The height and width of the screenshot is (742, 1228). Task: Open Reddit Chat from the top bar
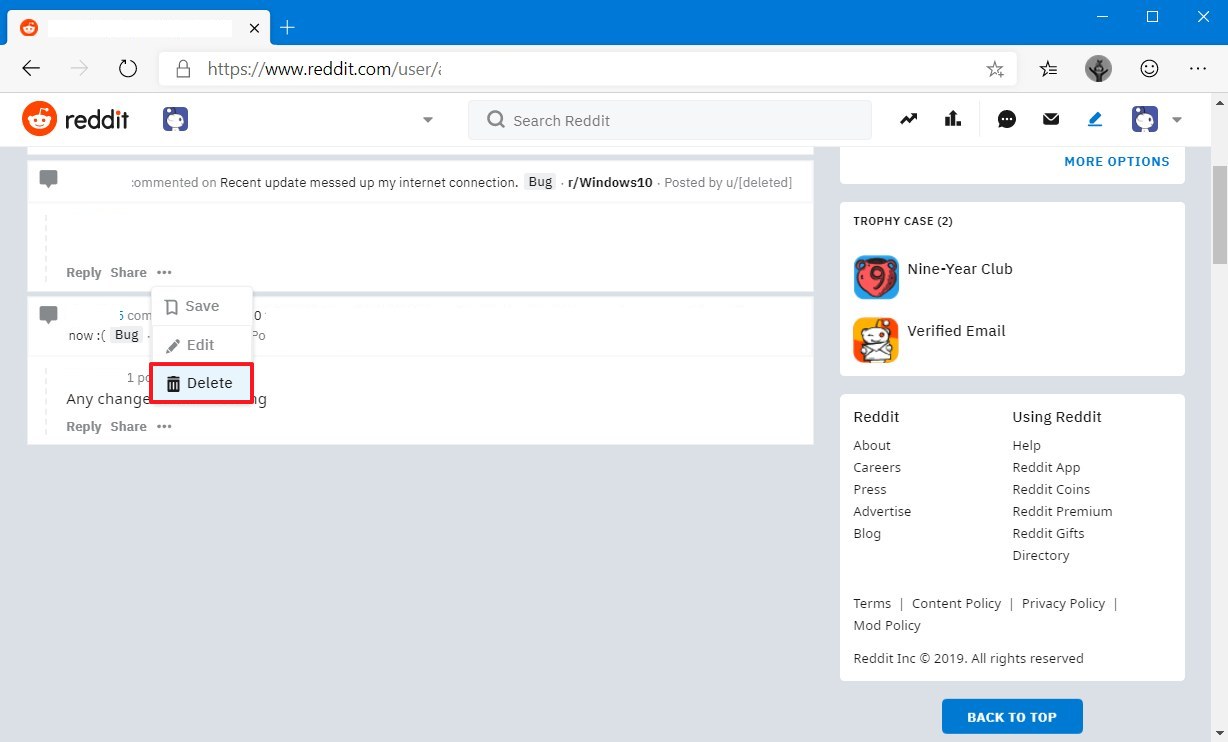[x=1006, y=119]
